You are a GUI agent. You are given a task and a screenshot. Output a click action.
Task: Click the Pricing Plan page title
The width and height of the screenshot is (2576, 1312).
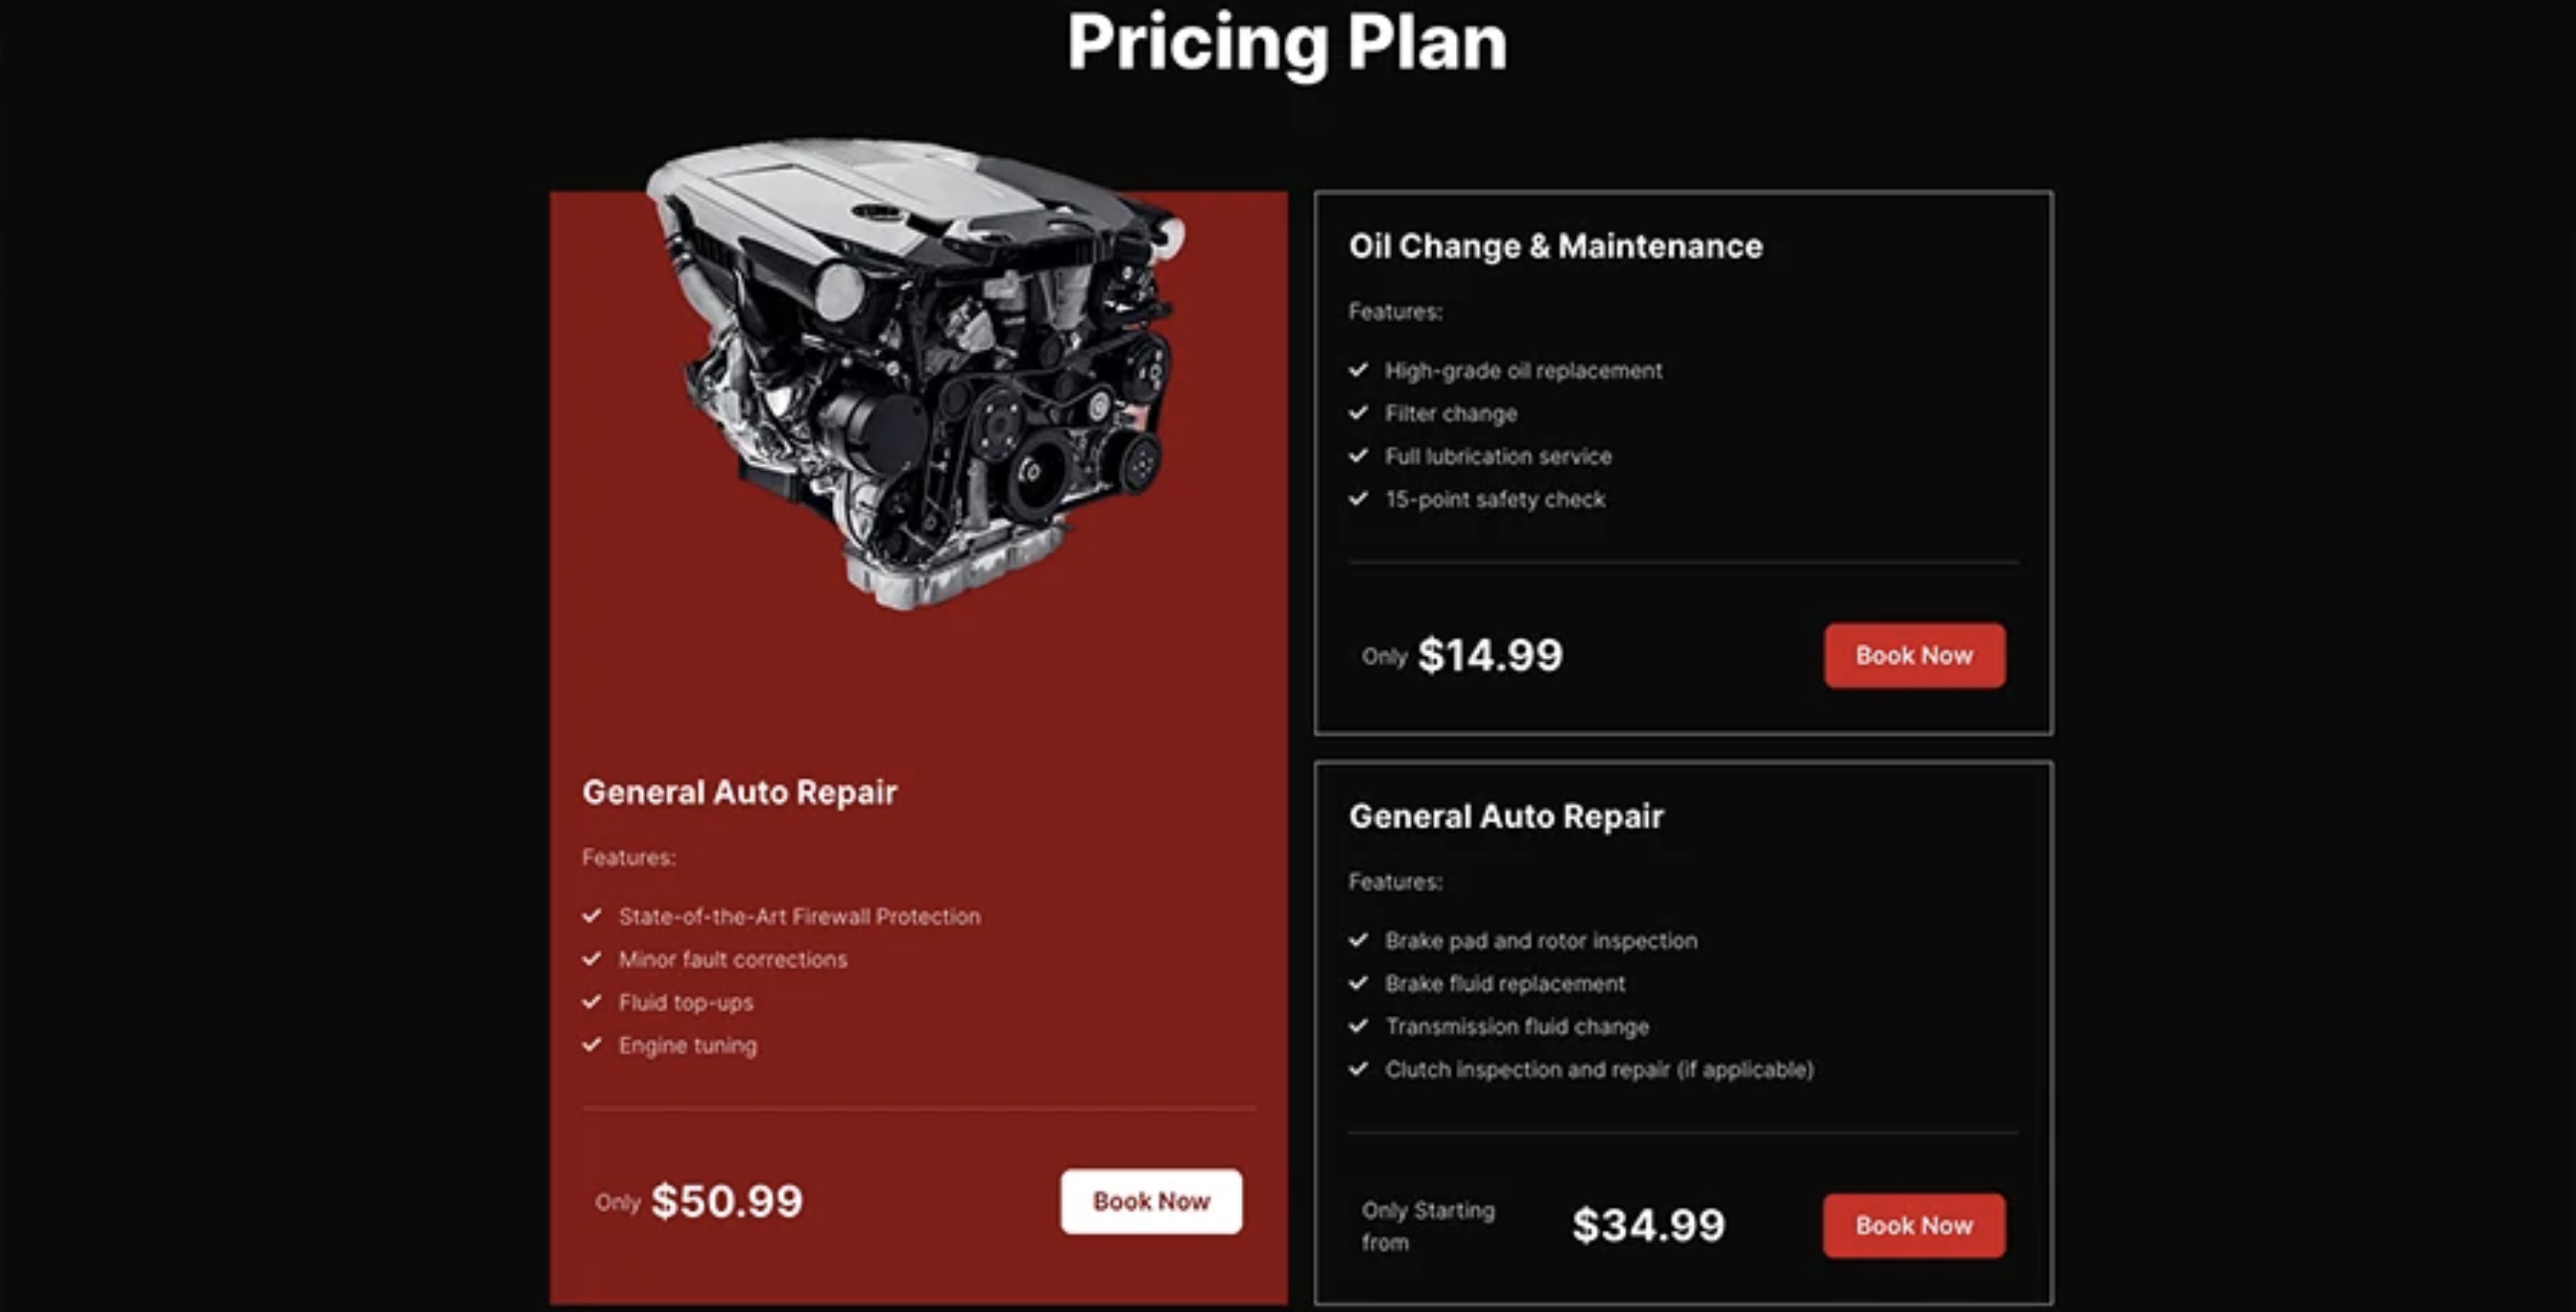coord(1287,42)
